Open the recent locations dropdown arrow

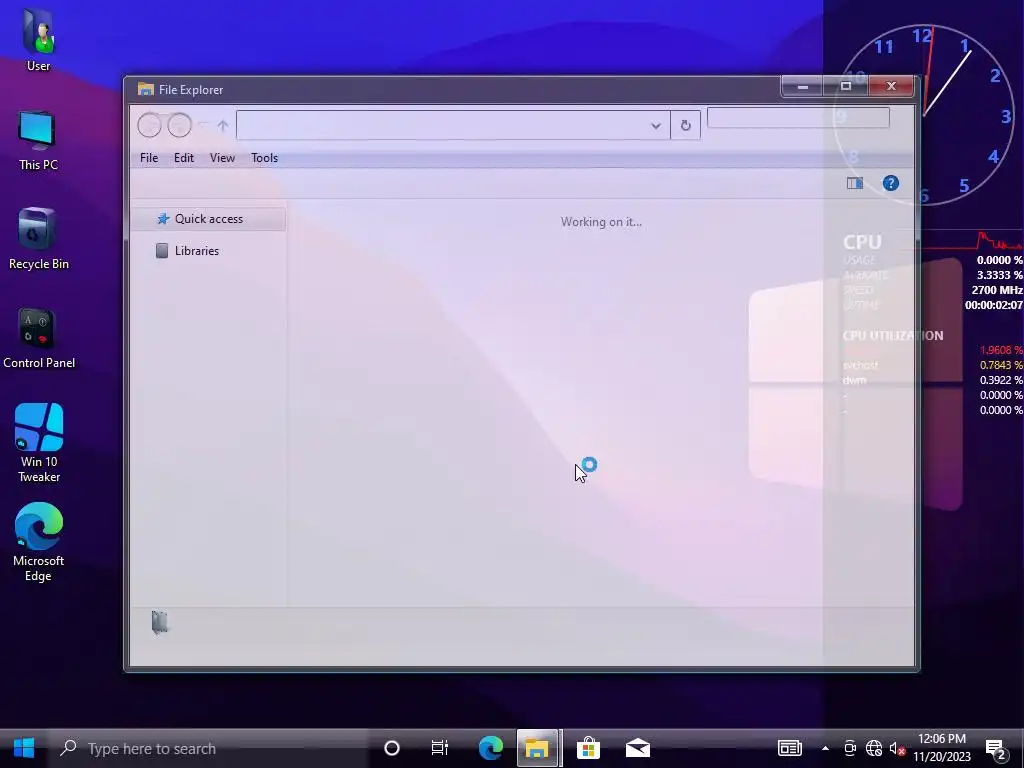(203, 125)
